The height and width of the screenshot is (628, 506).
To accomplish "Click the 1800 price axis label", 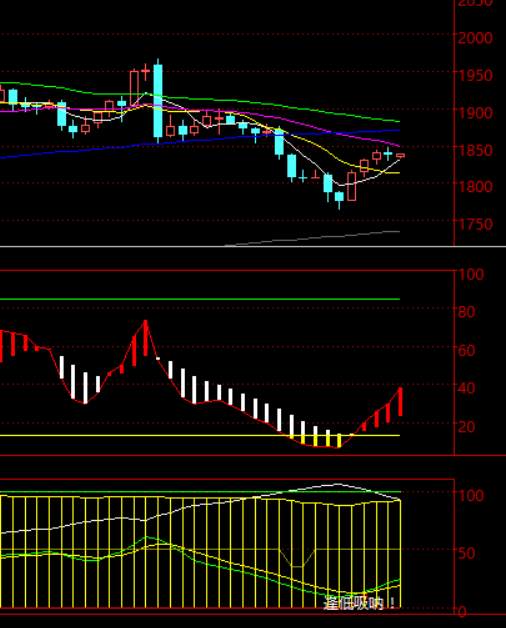I will (475, 187).
